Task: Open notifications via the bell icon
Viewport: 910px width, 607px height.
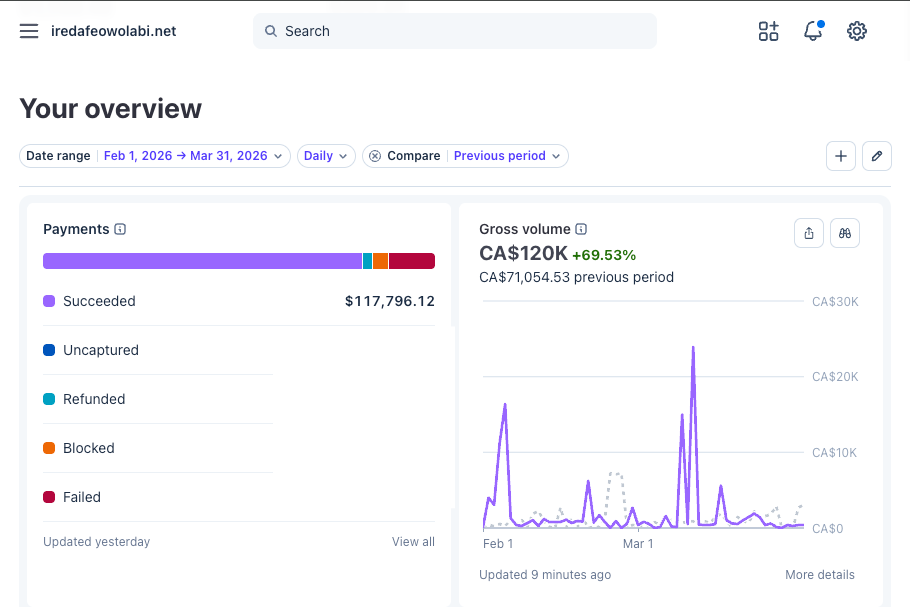Action: click(x=812, y=31)
